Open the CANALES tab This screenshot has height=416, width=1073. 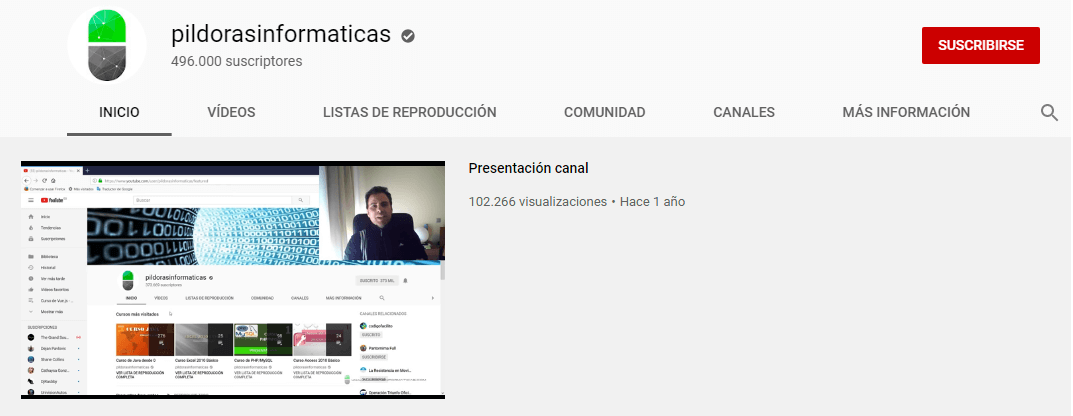tap(744, 112)
